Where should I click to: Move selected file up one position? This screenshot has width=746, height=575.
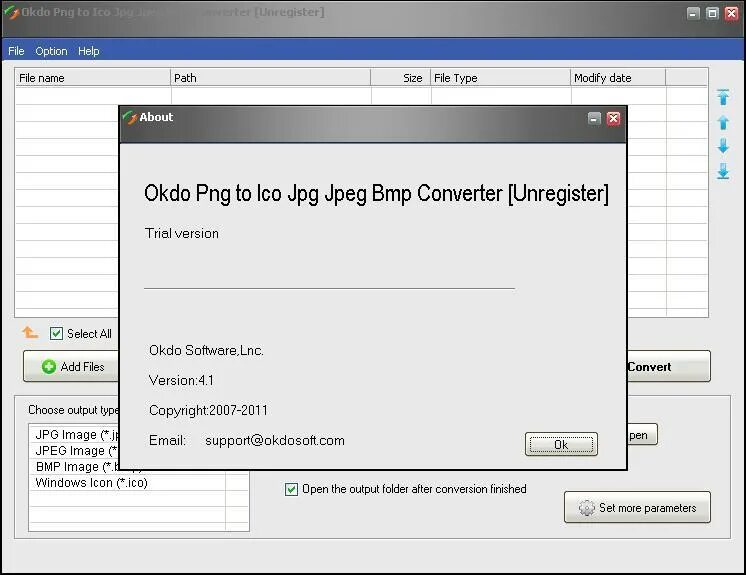point(723,123)
